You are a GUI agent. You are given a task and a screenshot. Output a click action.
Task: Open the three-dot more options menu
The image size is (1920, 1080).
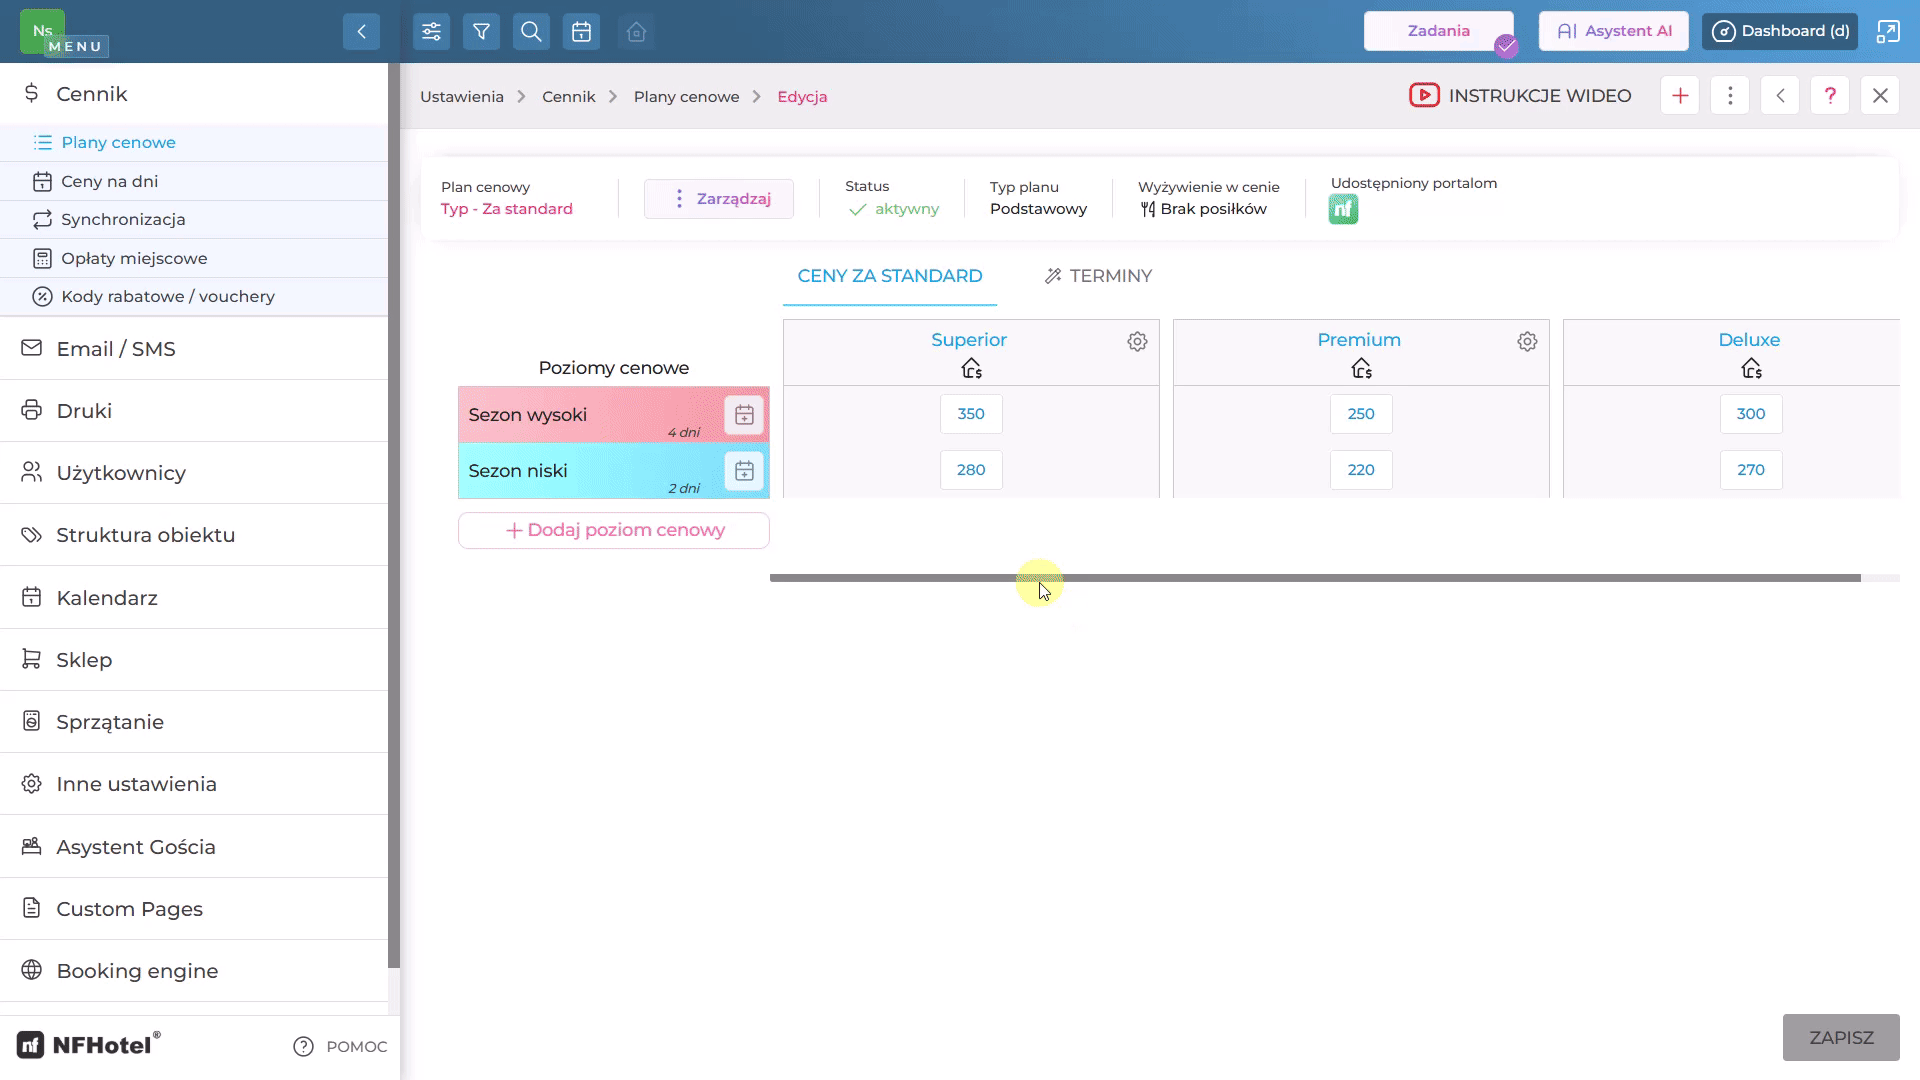point(1730,96)
